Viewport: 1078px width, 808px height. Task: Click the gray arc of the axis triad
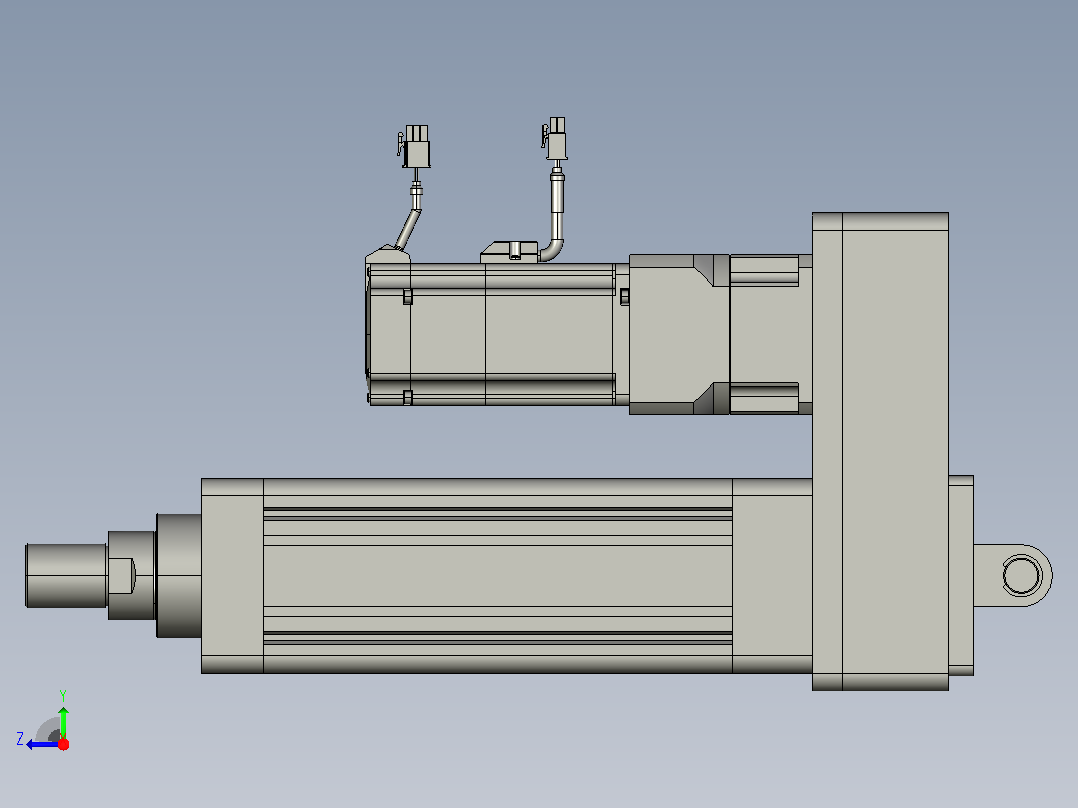click(46, 728)
